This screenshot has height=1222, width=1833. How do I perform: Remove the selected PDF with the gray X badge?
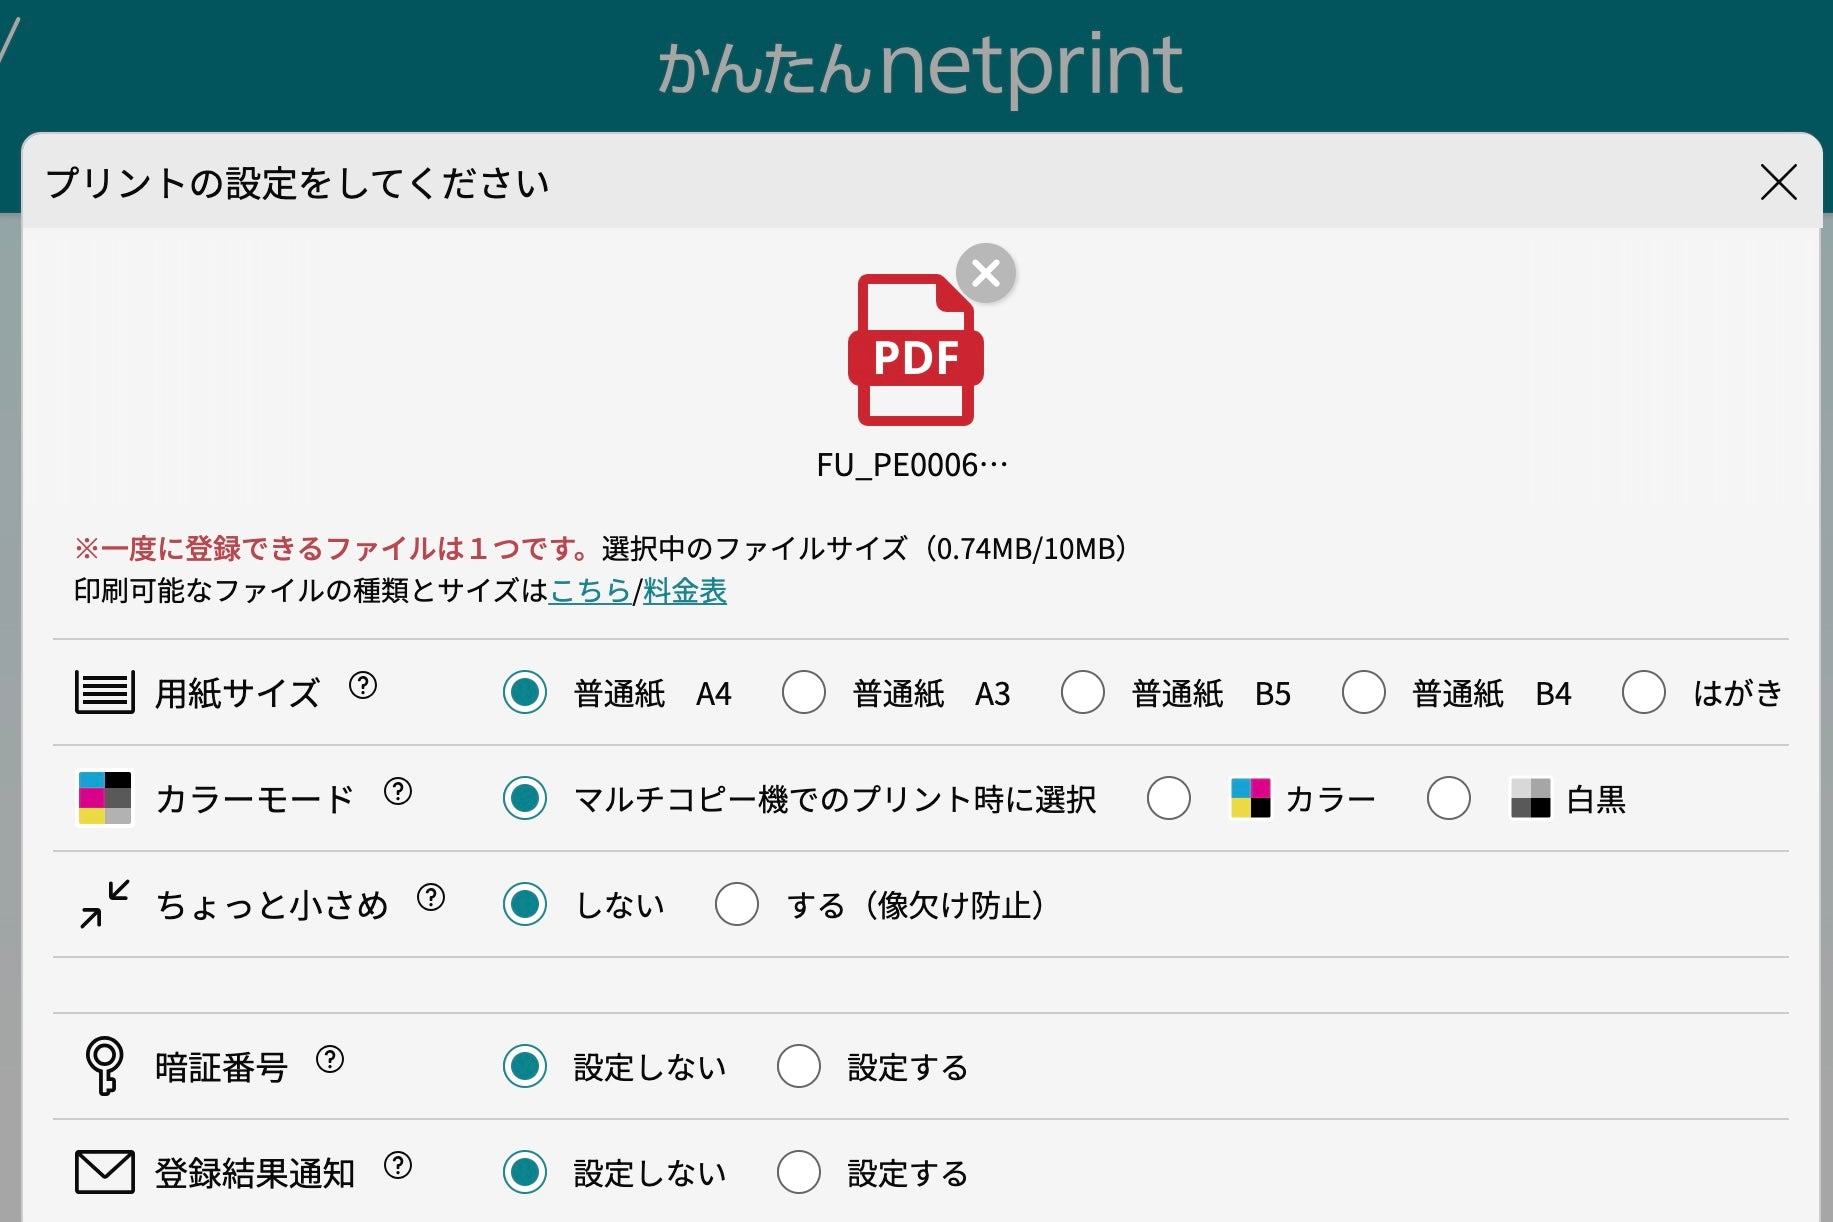(x=986, y=273)
